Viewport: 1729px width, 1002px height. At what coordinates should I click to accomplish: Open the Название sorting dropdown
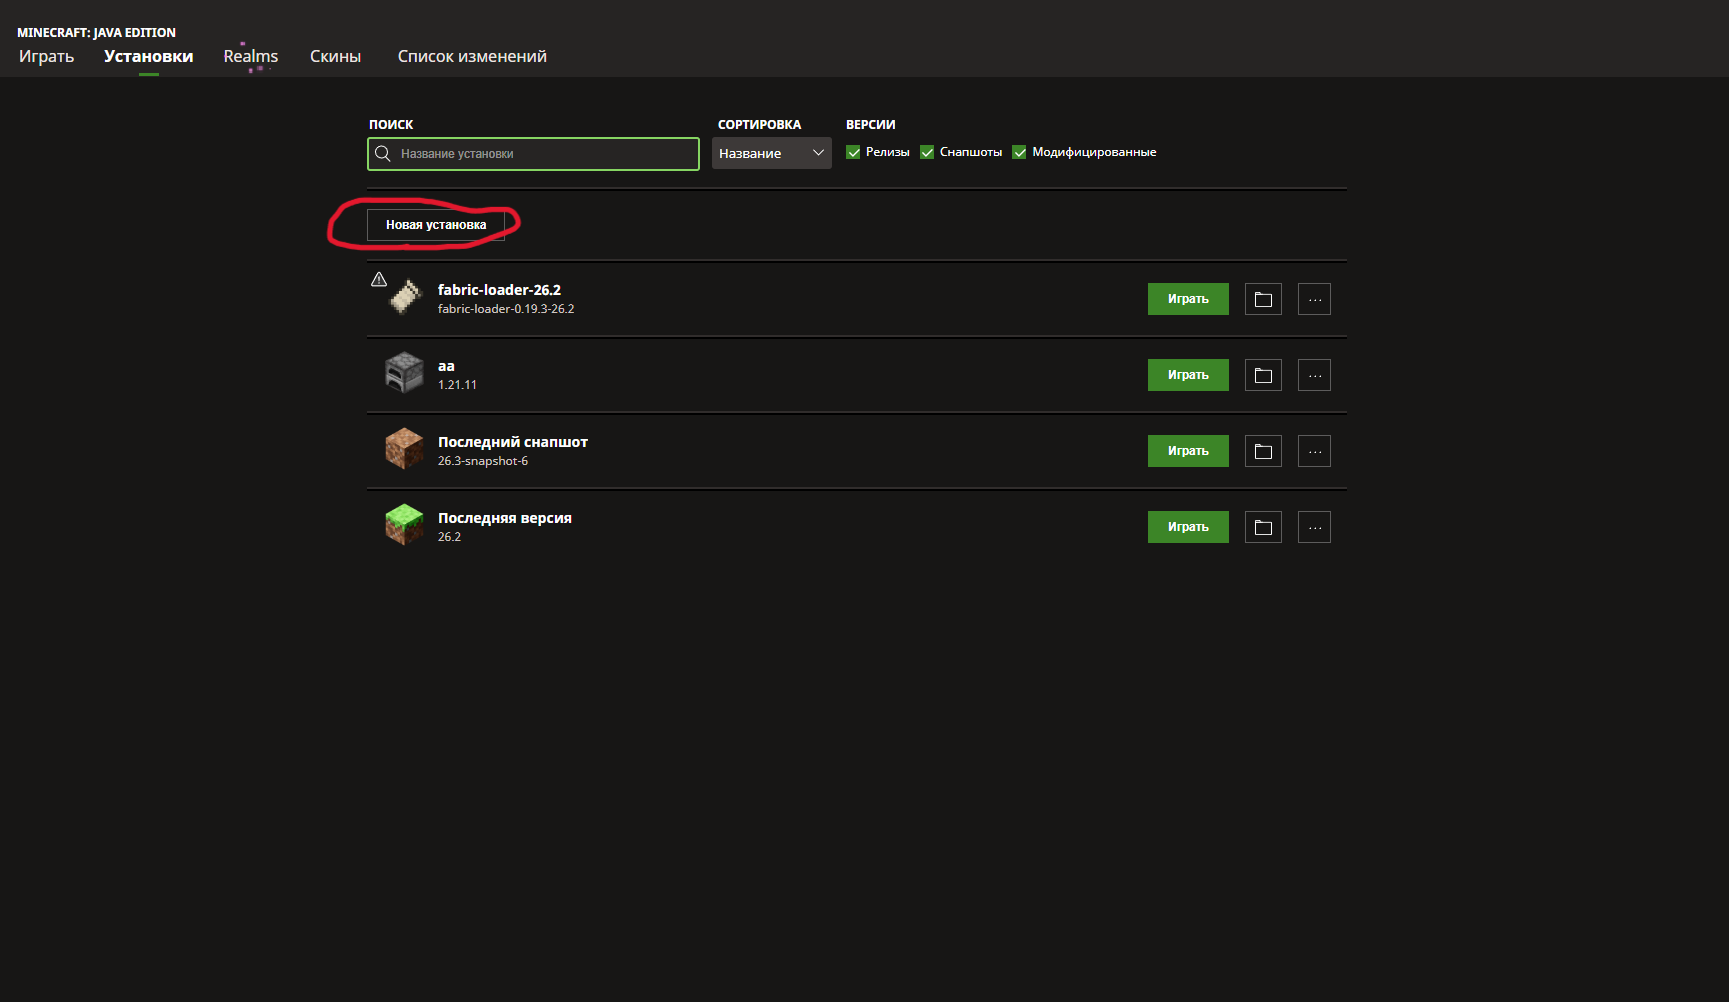point(772,153)
